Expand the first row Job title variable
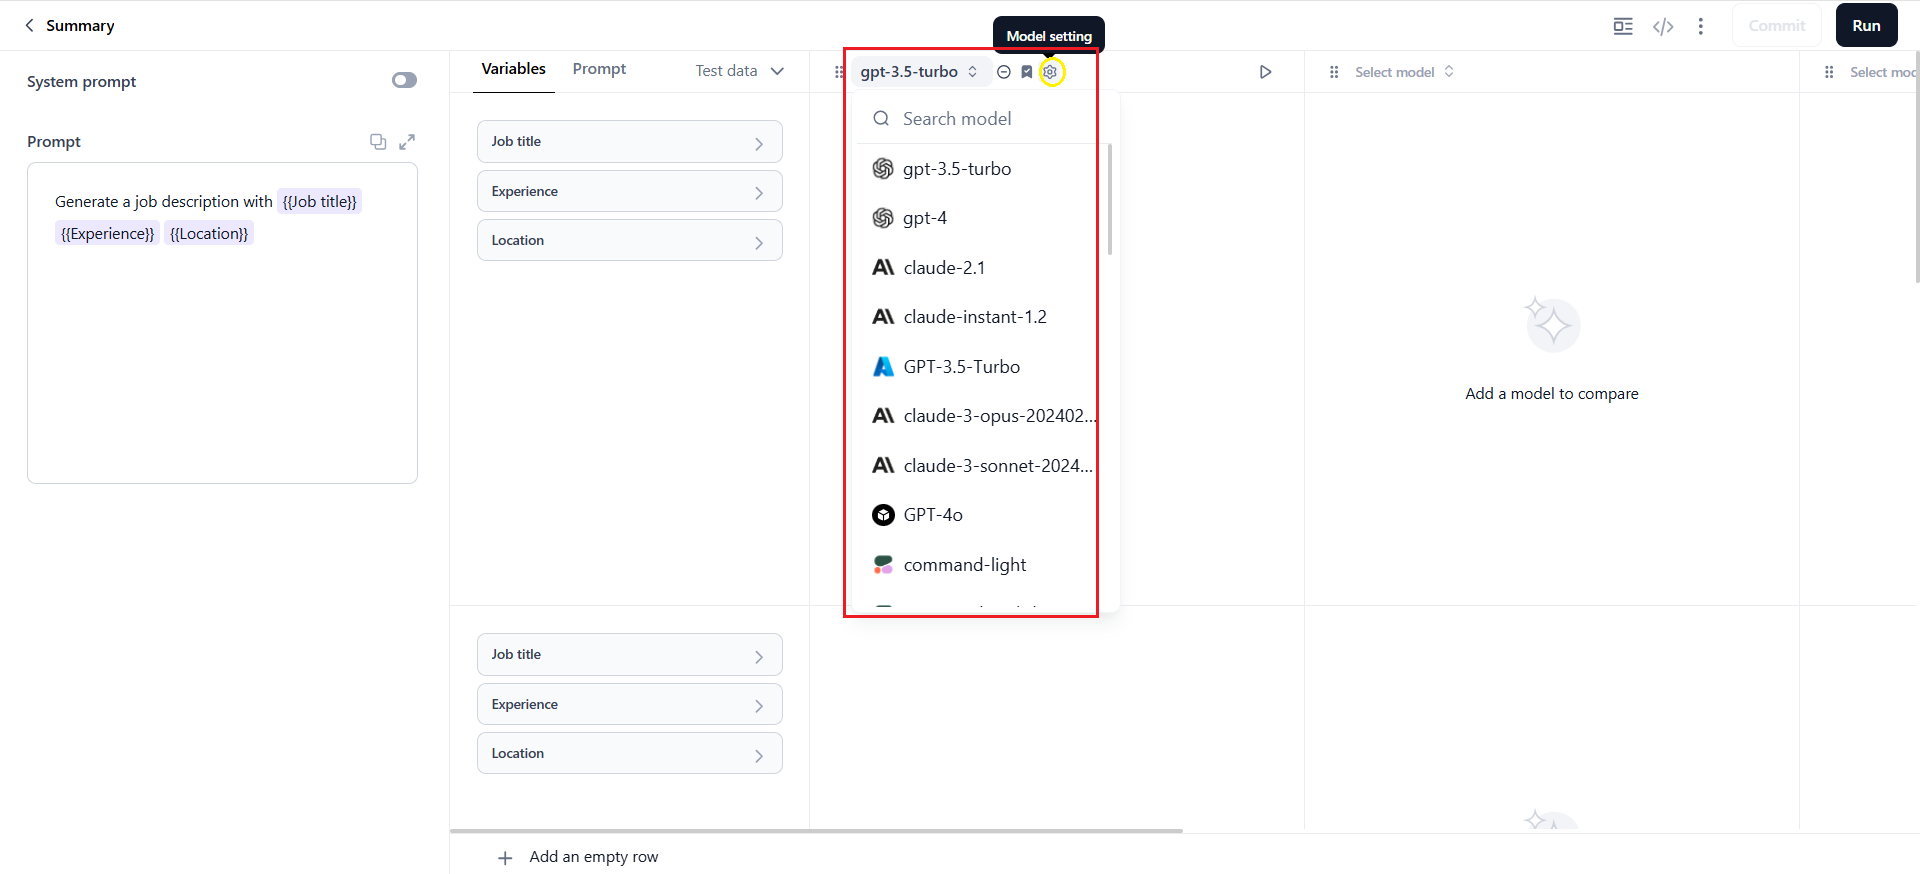The height and width of the screenshot is (874, 1920). (630, 142)
